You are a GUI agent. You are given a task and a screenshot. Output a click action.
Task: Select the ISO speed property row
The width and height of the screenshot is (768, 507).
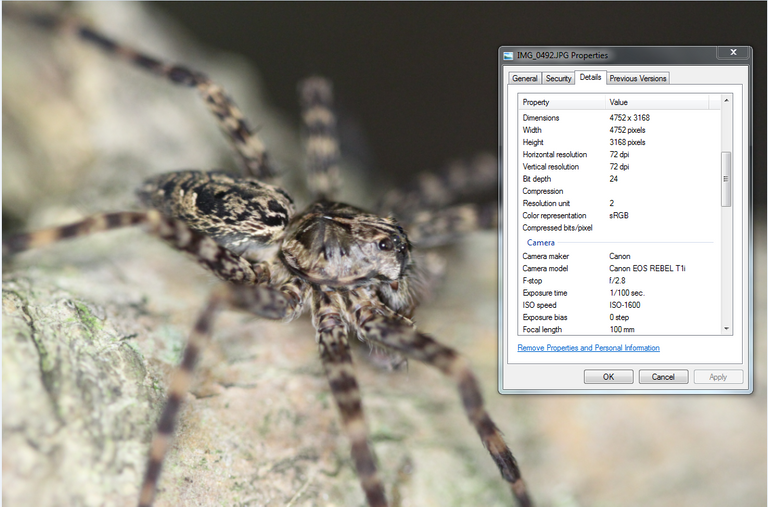540,305
